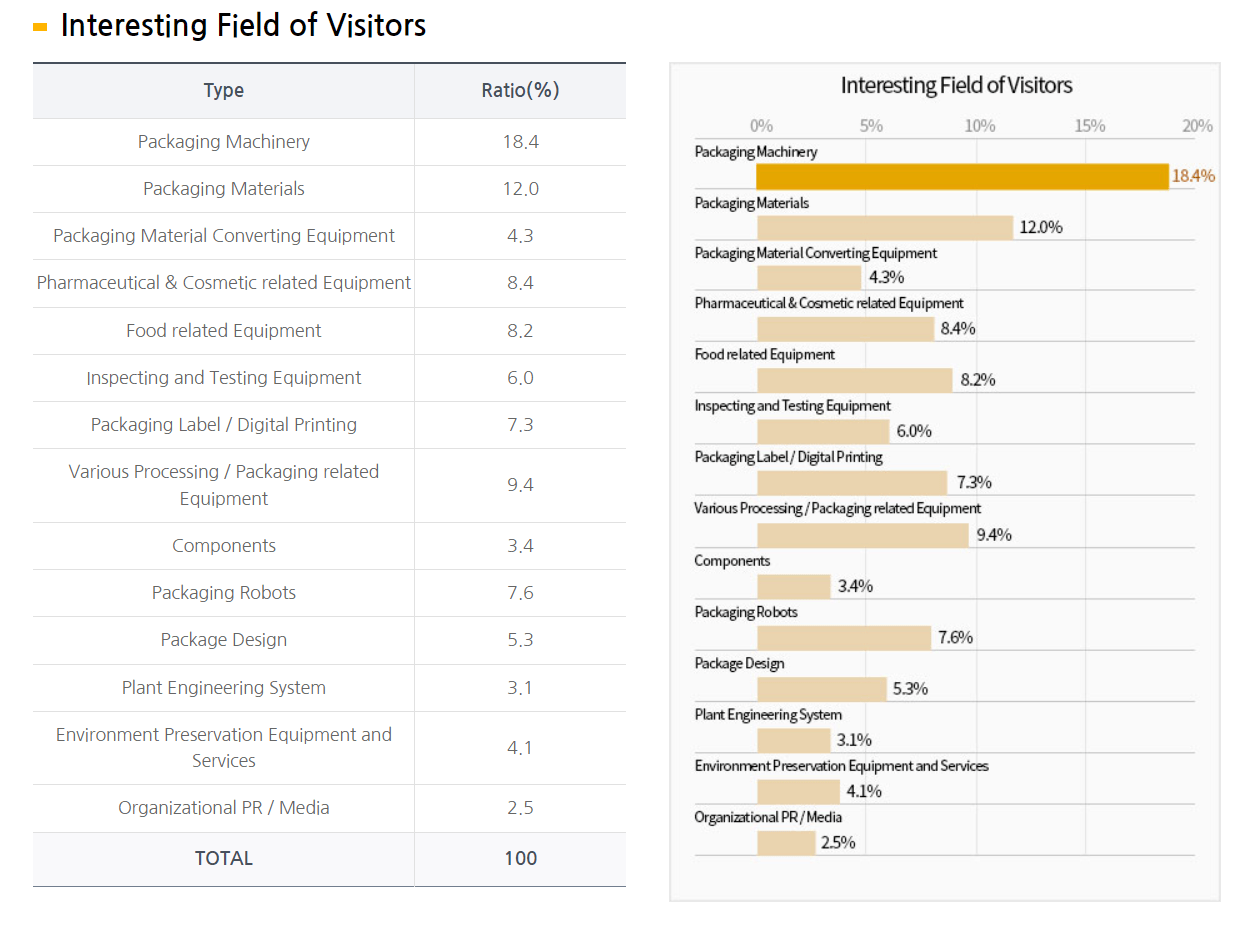Click the 9.4% data label in the chart
Viewport: 1238px width, 935px height.
(x=994, y=535)
